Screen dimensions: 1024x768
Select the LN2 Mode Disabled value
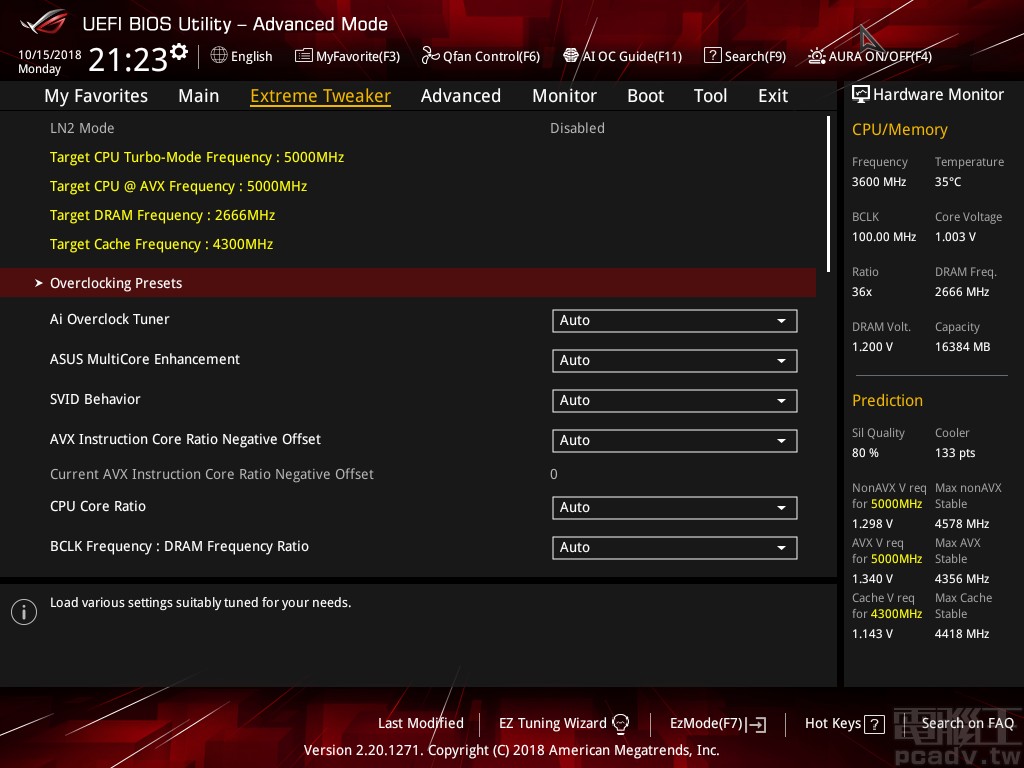(577, 128)
